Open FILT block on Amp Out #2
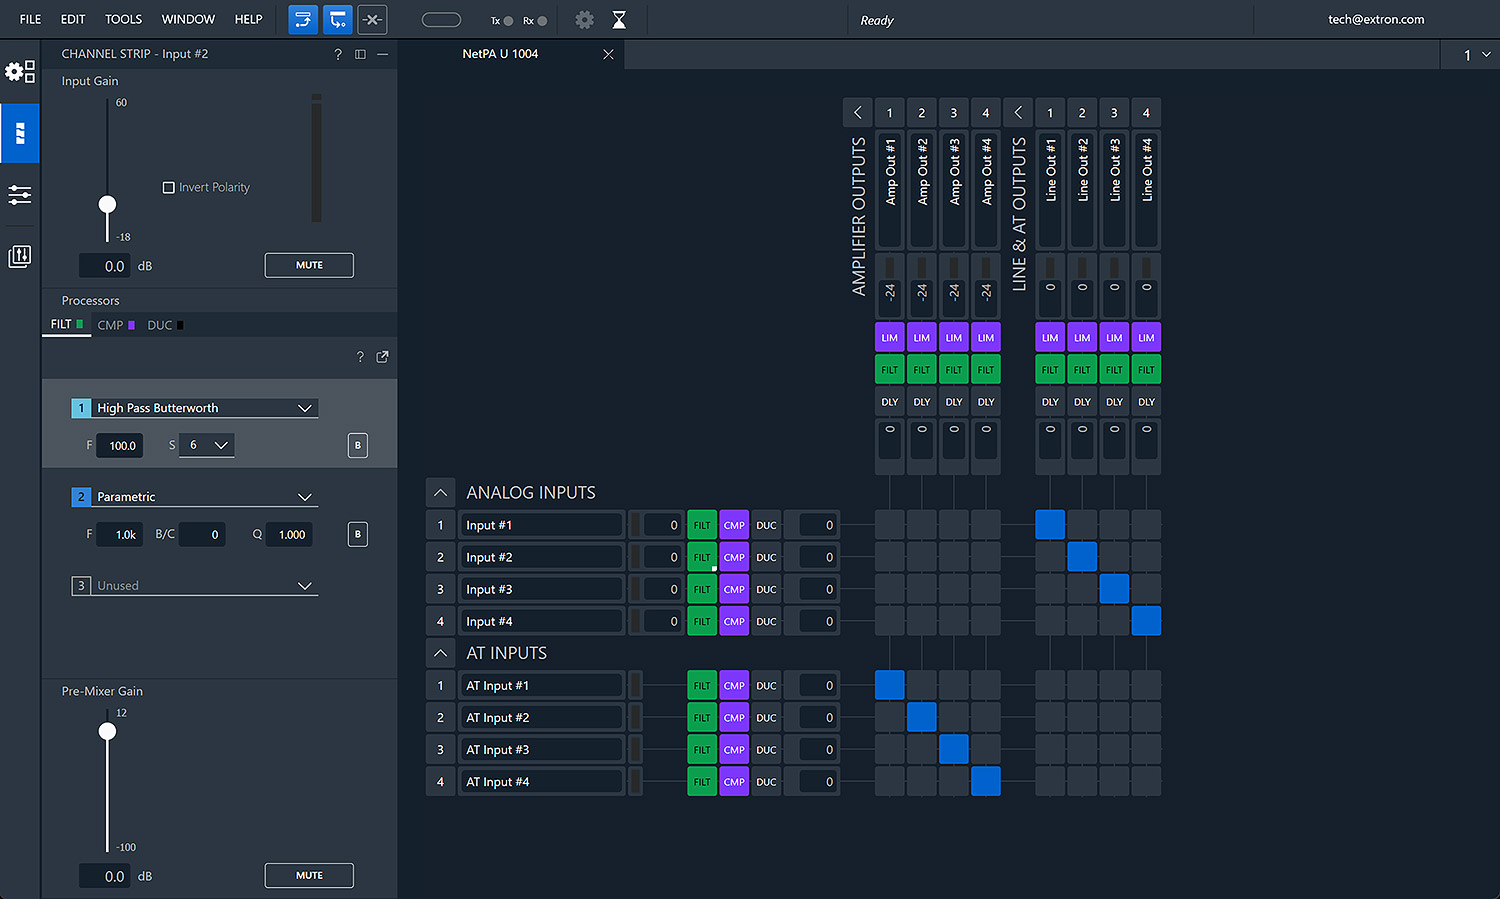 pyautogui.click(x=922, y=369)
